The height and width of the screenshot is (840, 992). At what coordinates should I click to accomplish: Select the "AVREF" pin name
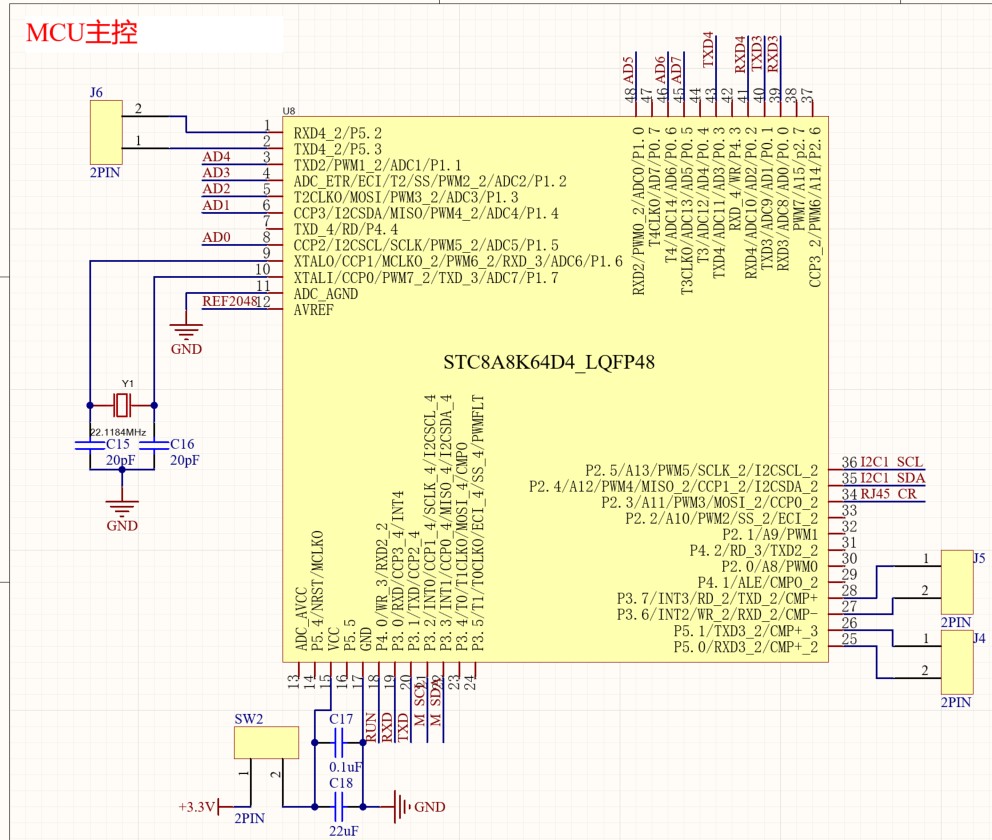(313, 310)
